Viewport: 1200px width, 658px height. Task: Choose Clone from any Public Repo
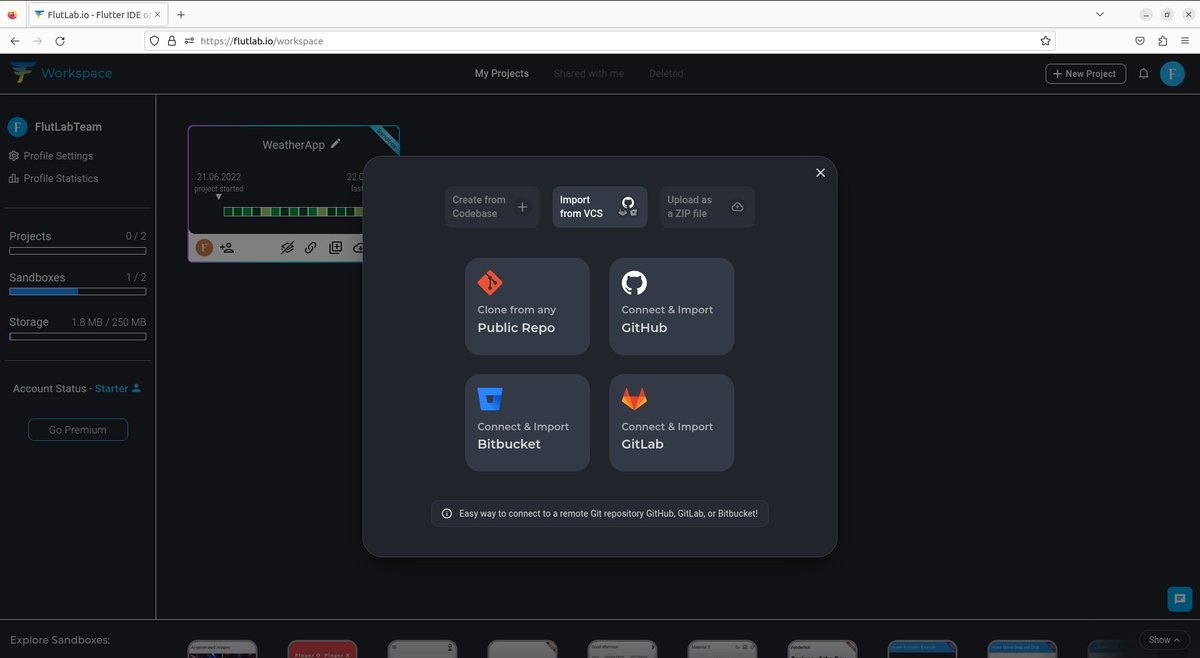(527, 306)
